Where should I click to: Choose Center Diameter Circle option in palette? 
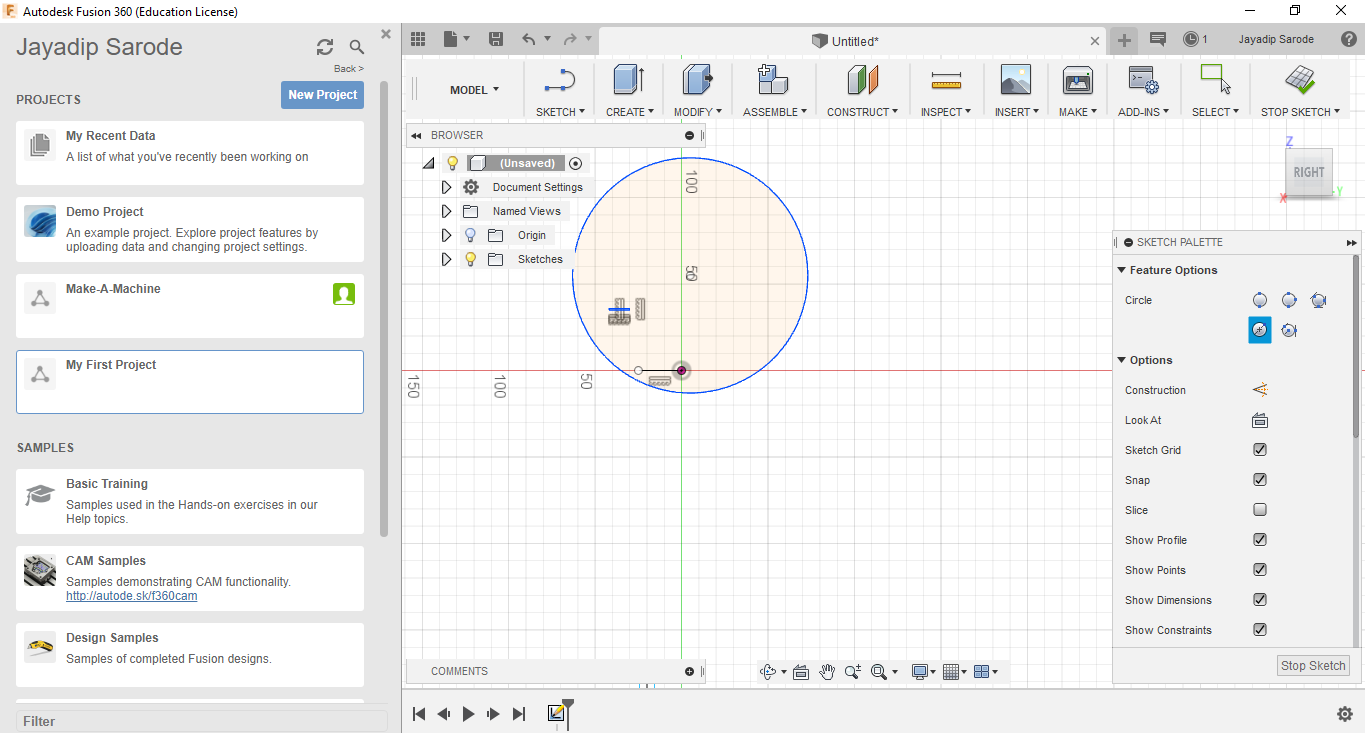point(1260,300)
